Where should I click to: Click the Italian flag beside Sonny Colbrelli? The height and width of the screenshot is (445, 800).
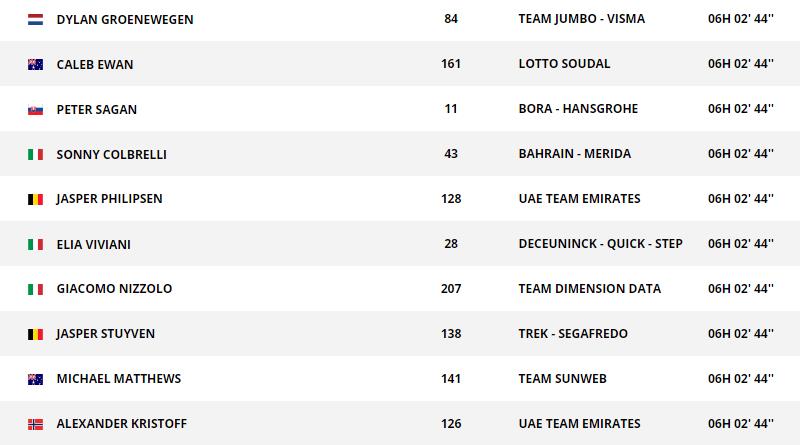pyautogui.click(x=35, y=155)
